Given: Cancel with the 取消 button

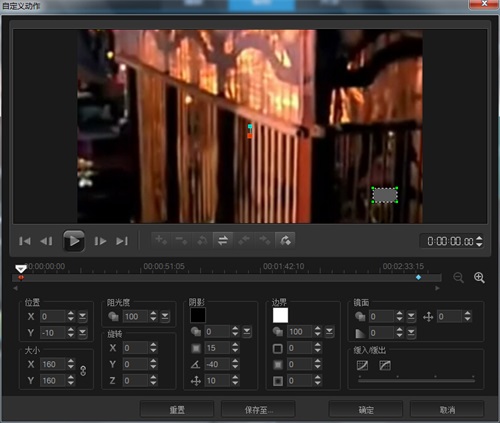Looking at the screenshot, I should [x=447, y=410].
